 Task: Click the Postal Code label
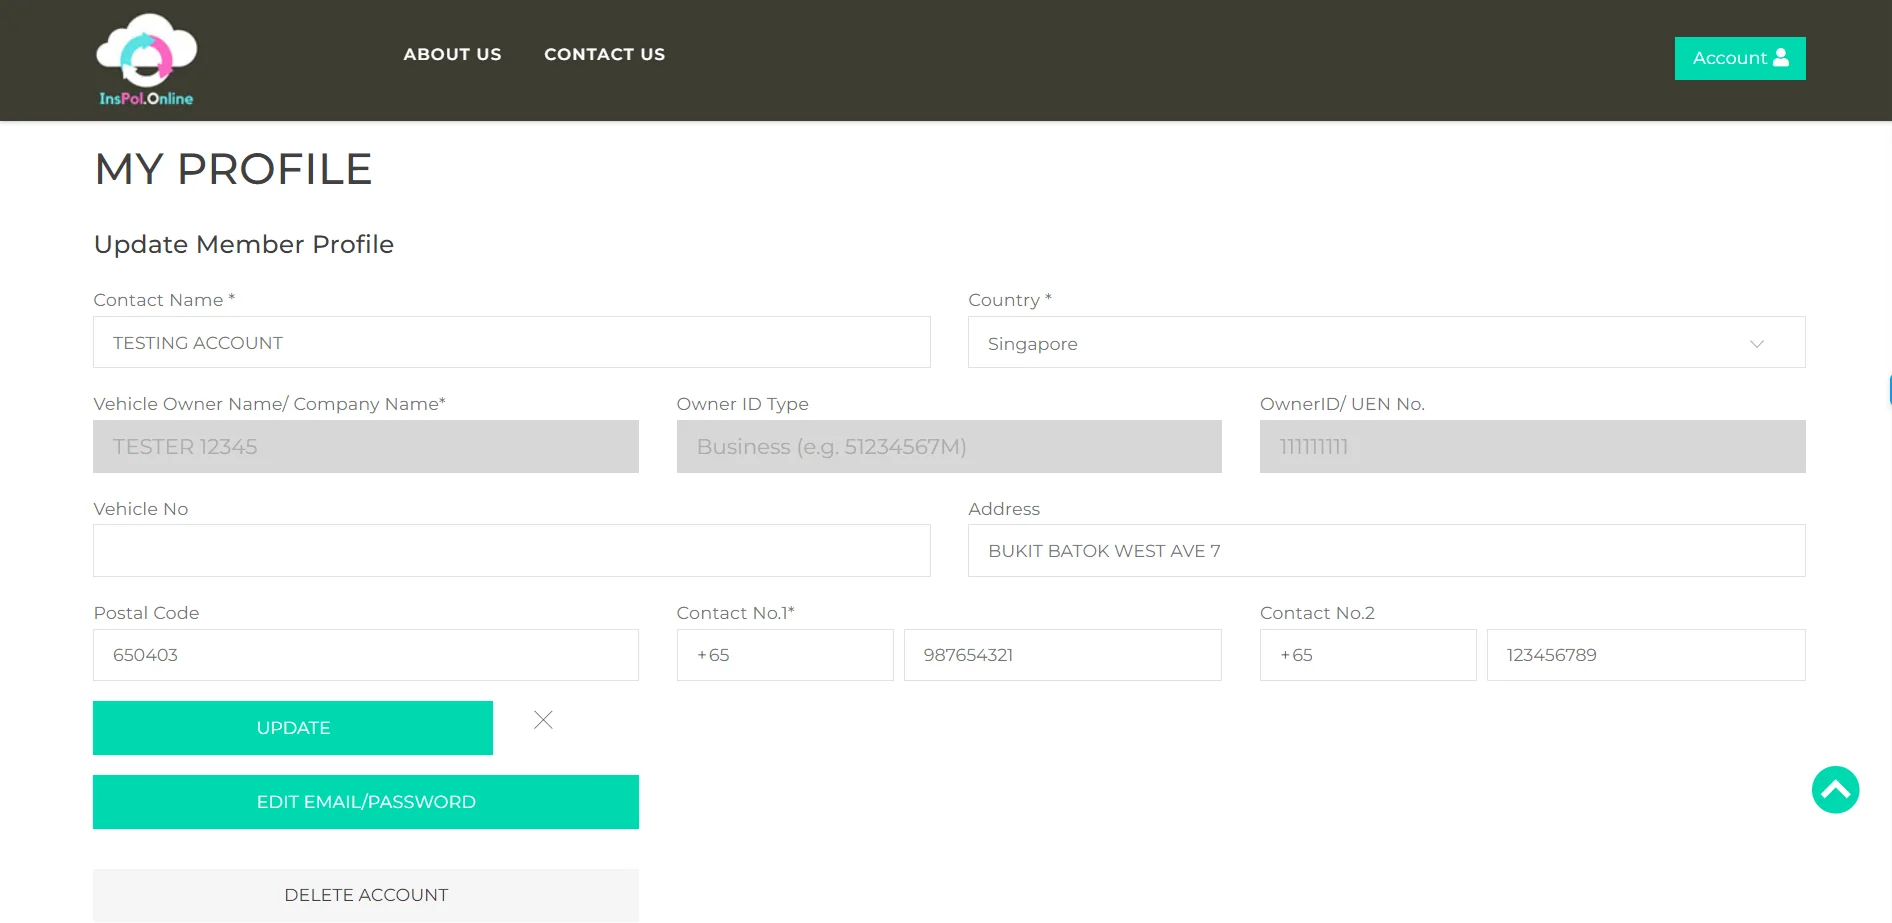(x=146, y=613)
